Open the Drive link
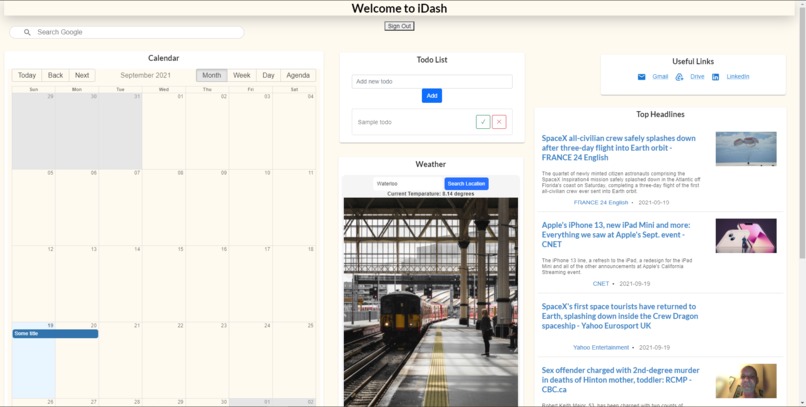 697,77
